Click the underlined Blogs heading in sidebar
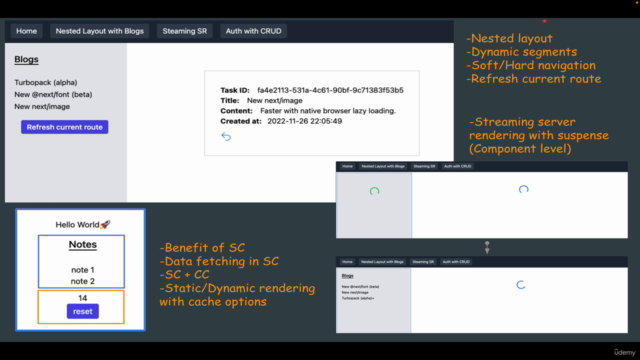This screenshot has width=640, height=360. point(26,60)
